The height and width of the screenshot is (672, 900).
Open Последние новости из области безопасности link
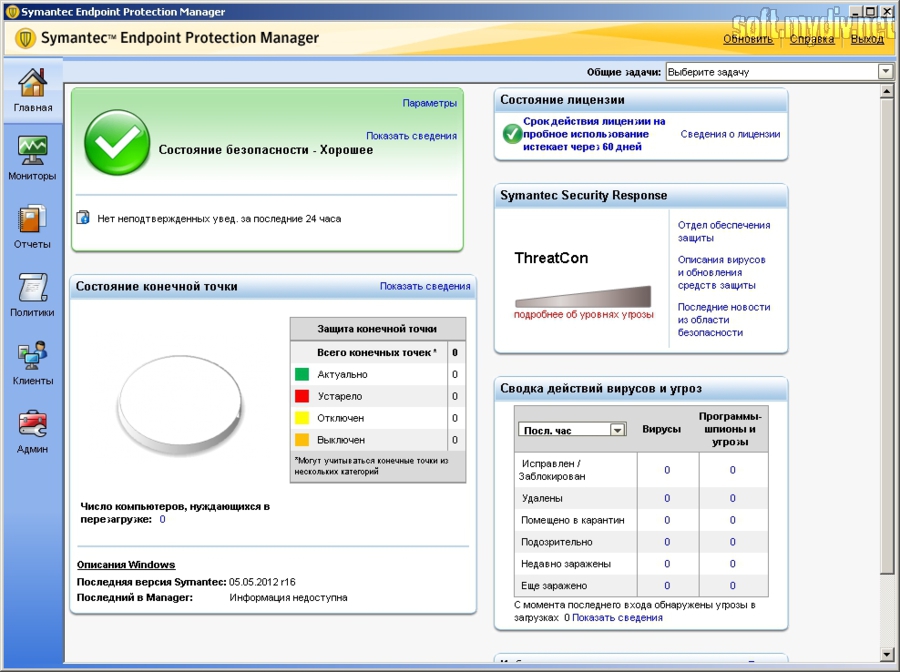(724, 320)
